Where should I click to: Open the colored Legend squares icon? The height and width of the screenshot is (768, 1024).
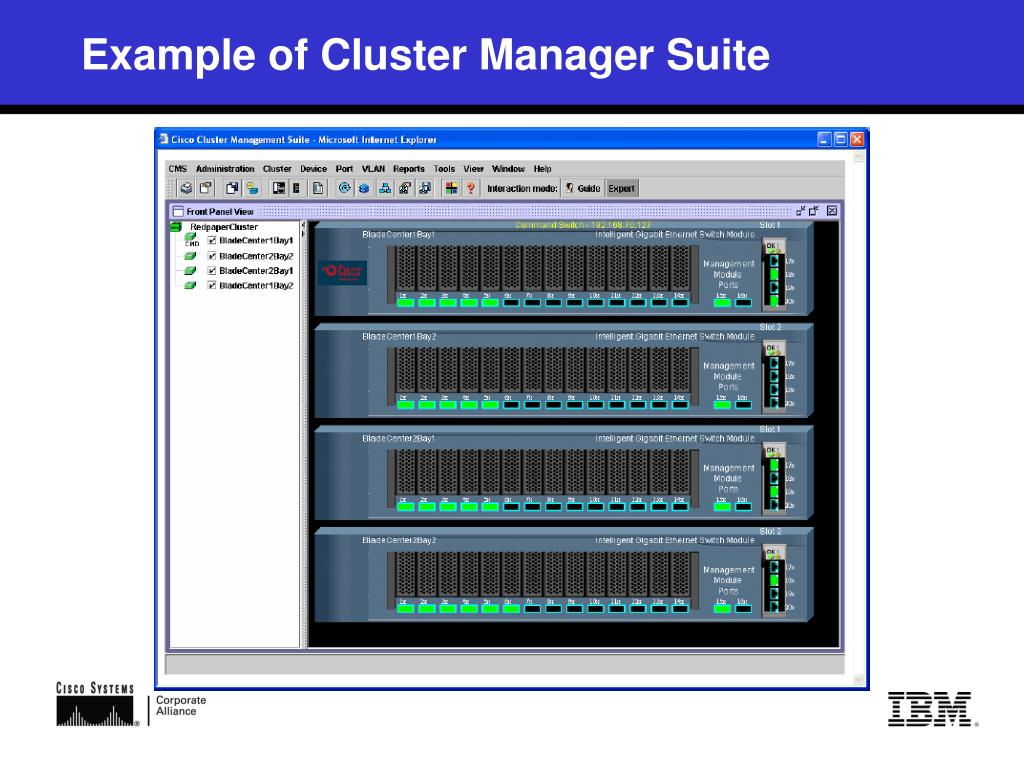[x=451, y=188]
